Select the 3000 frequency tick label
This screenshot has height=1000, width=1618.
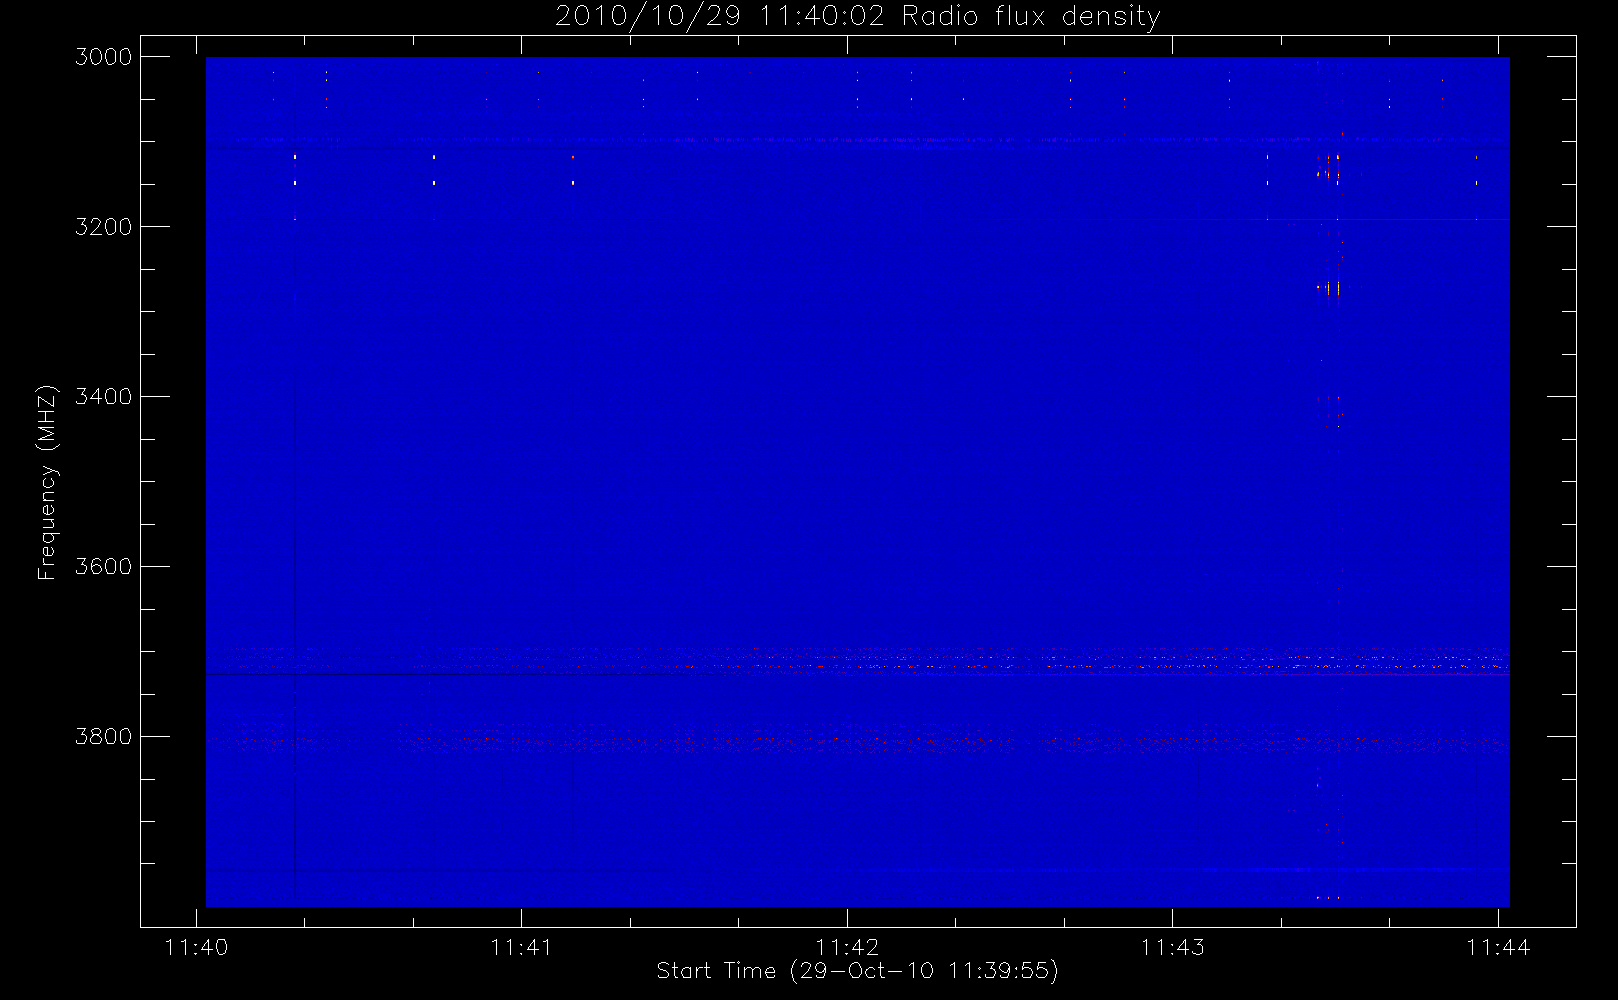click(x=104, y=57)
